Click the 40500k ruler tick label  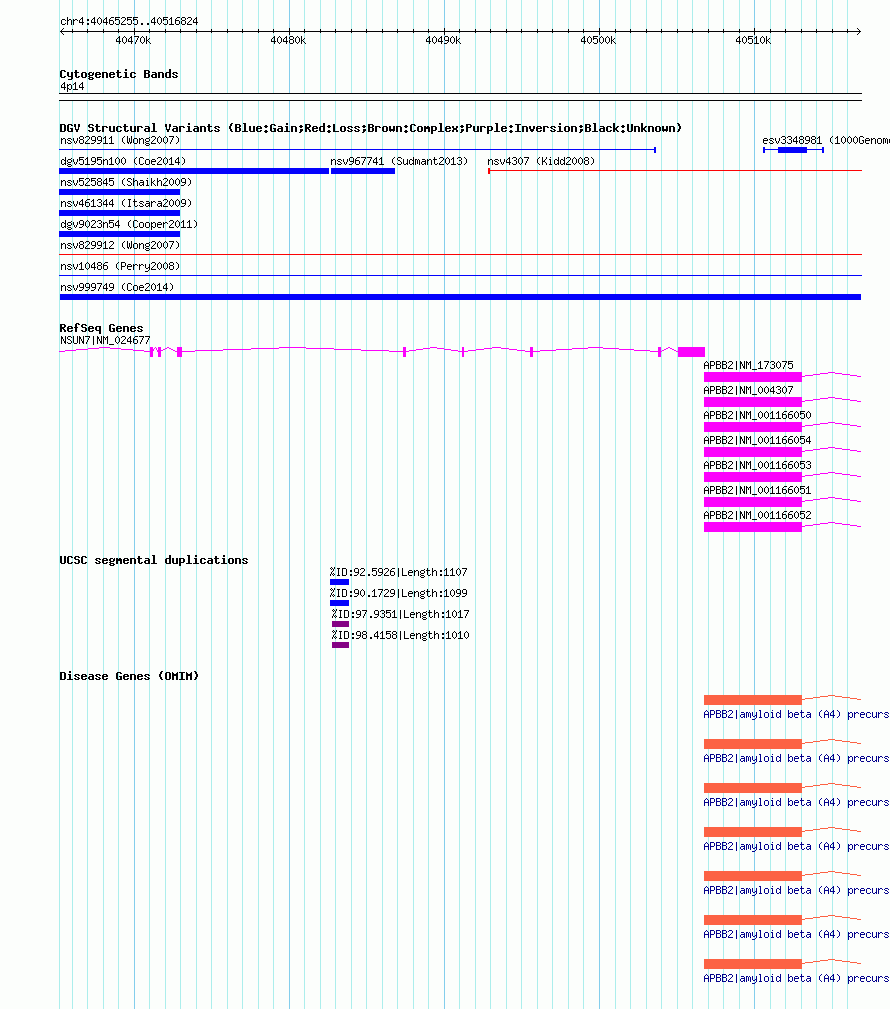coord(598,40)
